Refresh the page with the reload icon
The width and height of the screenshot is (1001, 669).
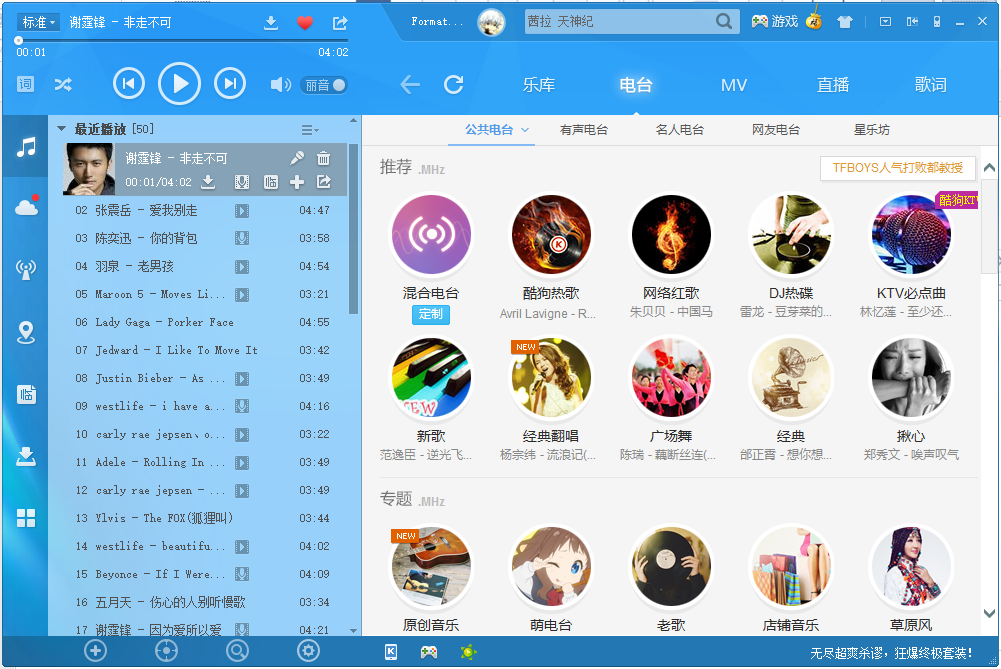(454, 84)
